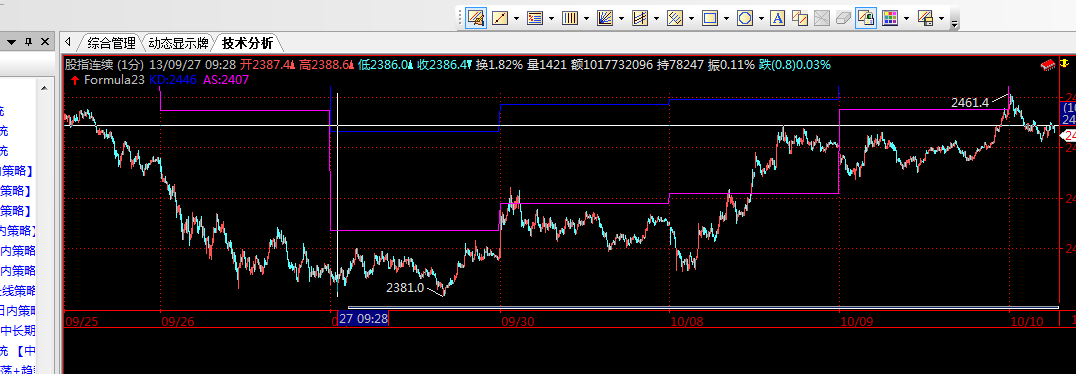Image resolution: width=1076 pixels, height=374 pixels.
Task: Select the diagonal parallel lines tool
Action: [675, 18]
